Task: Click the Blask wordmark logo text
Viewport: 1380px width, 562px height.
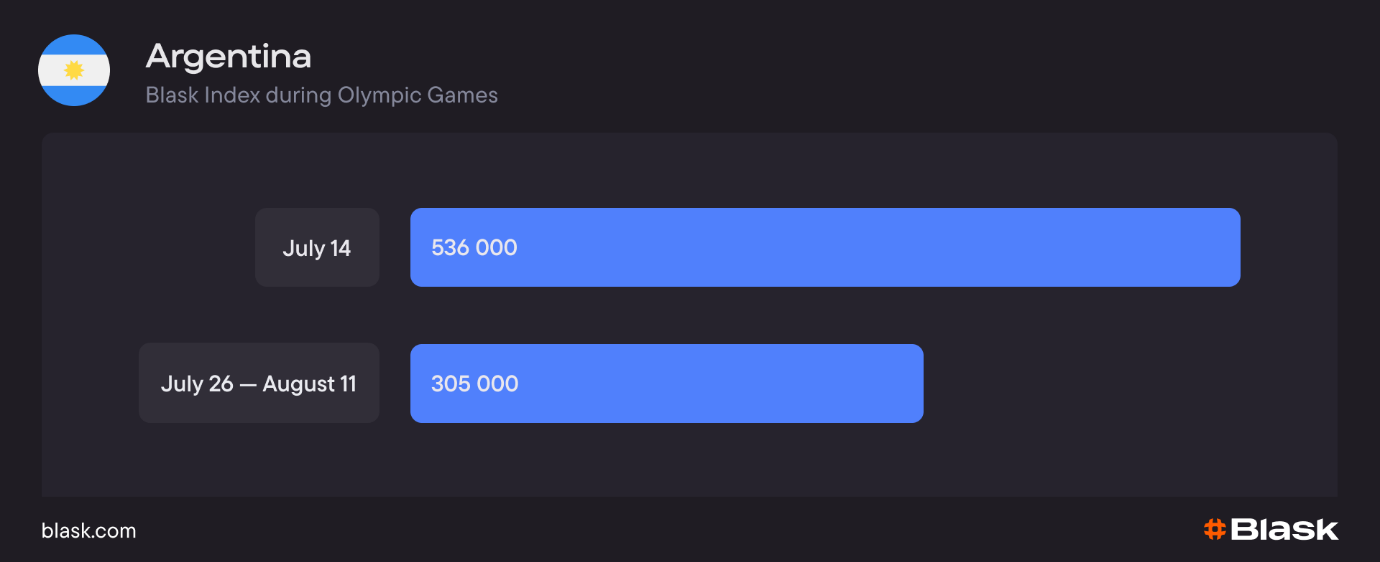Action: (1284, 529)
